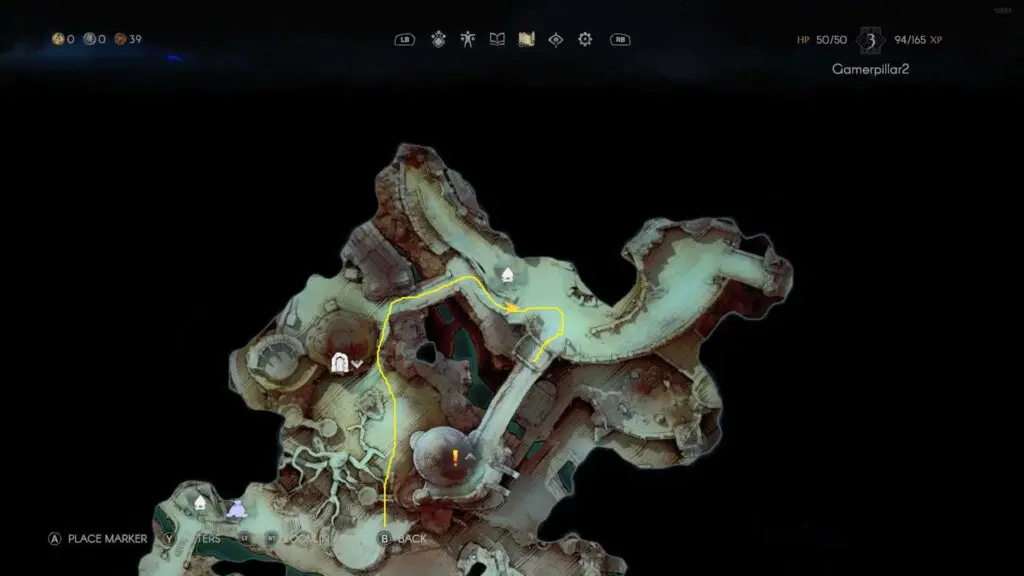Viewport: 1024px width, 576px height.
Task: Open the settings gear tab
Action: coord(585,40)
